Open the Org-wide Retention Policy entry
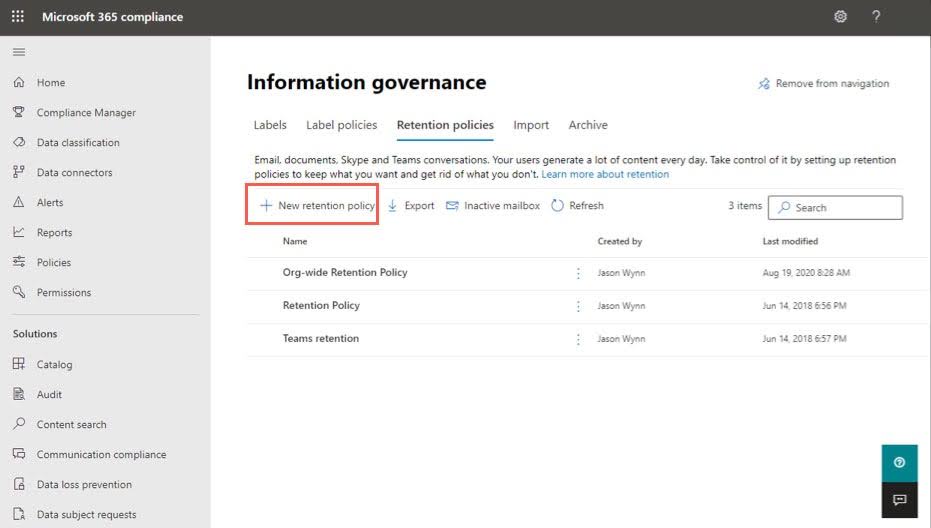The image size is (931, 528). [345, 273]
